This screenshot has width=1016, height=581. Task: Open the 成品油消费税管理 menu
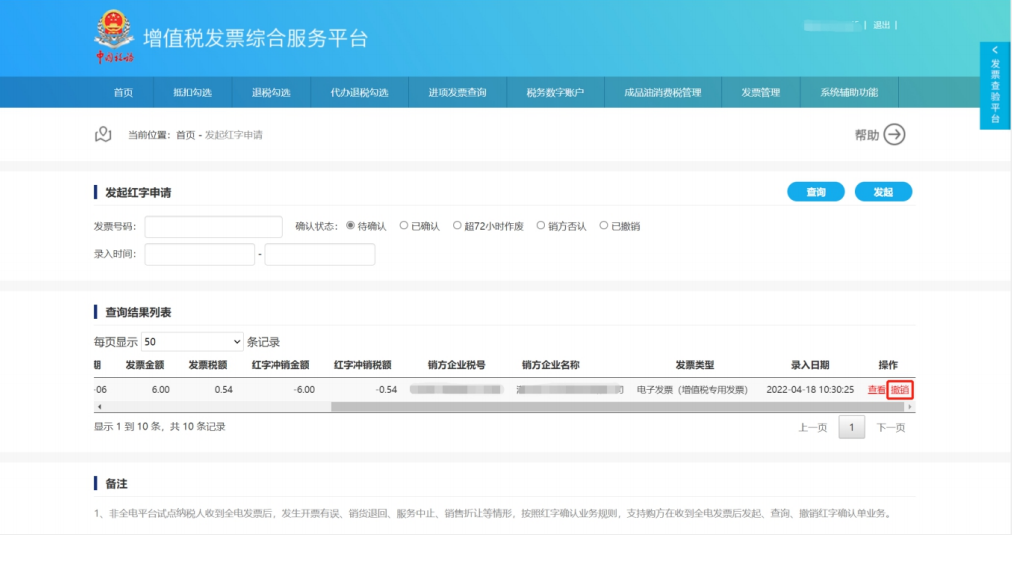(663, 92)
